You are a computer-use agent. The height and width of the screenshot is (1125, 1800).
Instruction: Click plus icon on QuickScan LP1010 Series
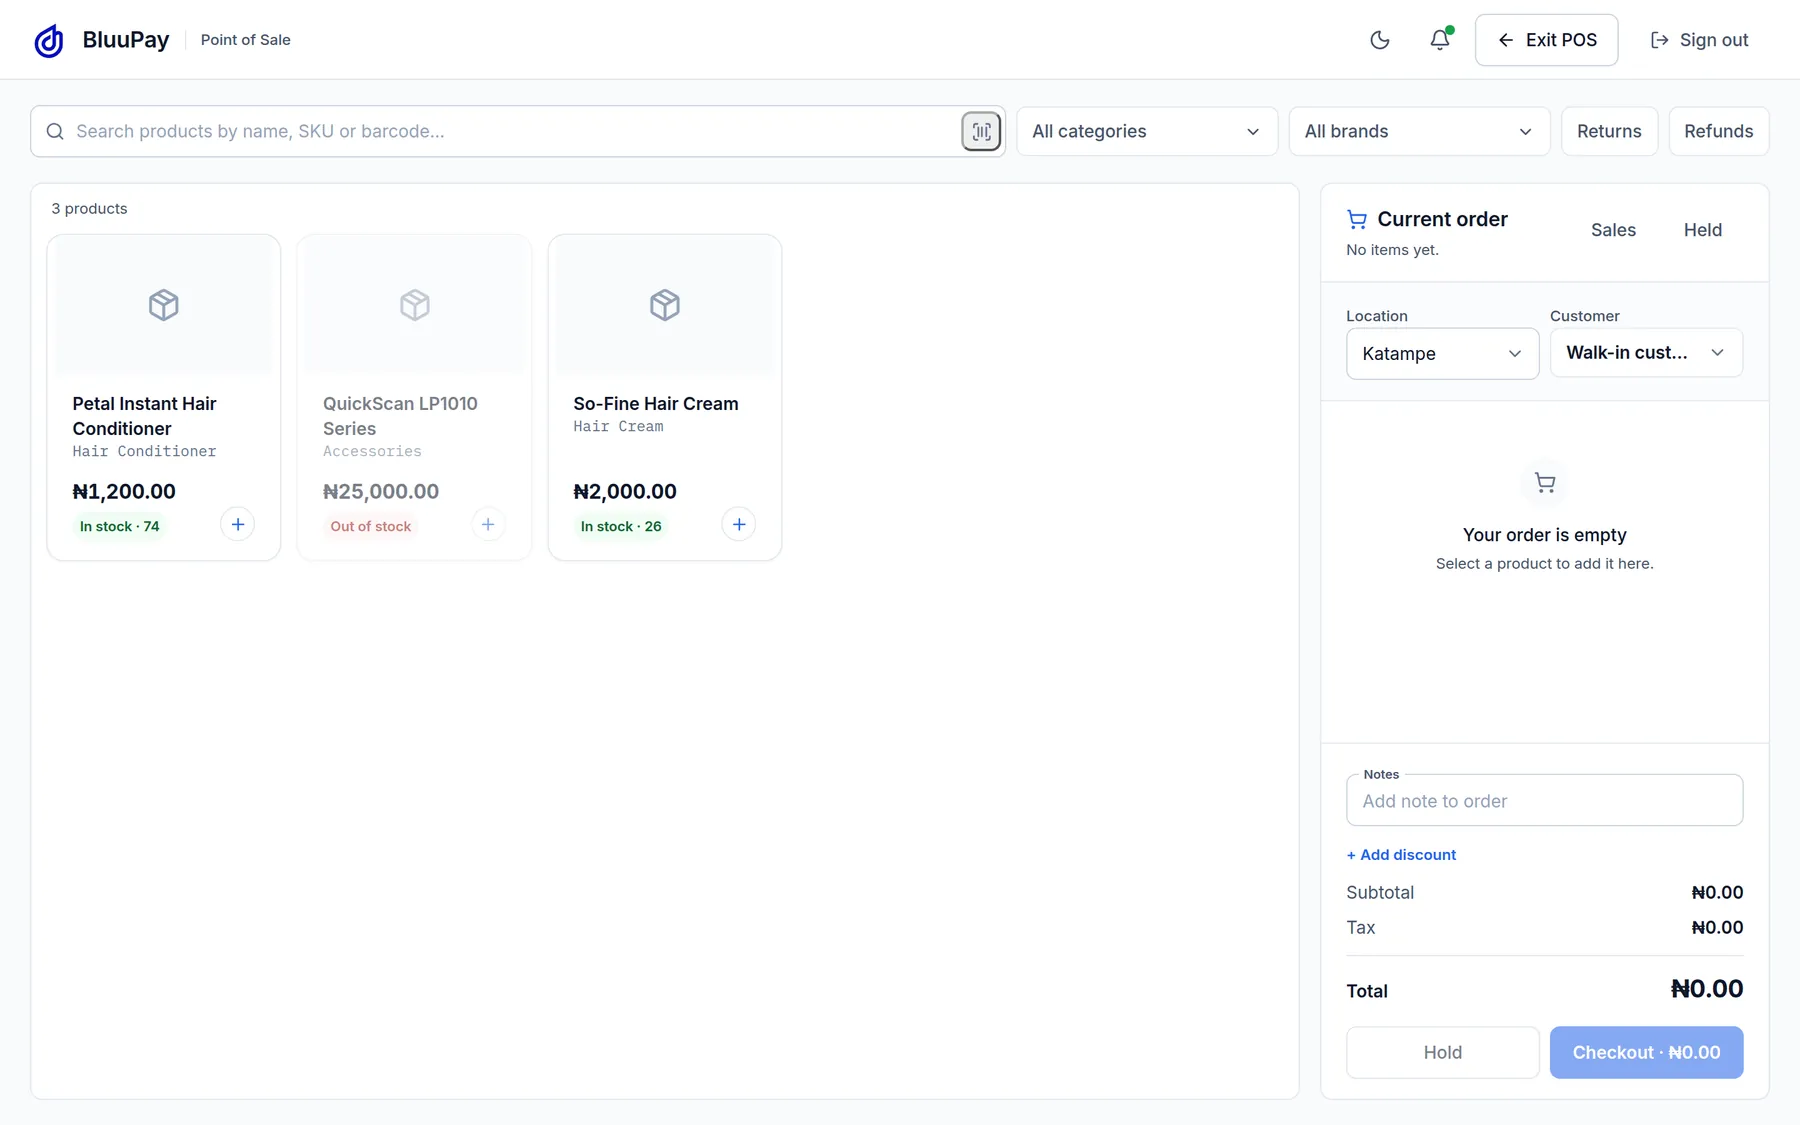[488, 524]
